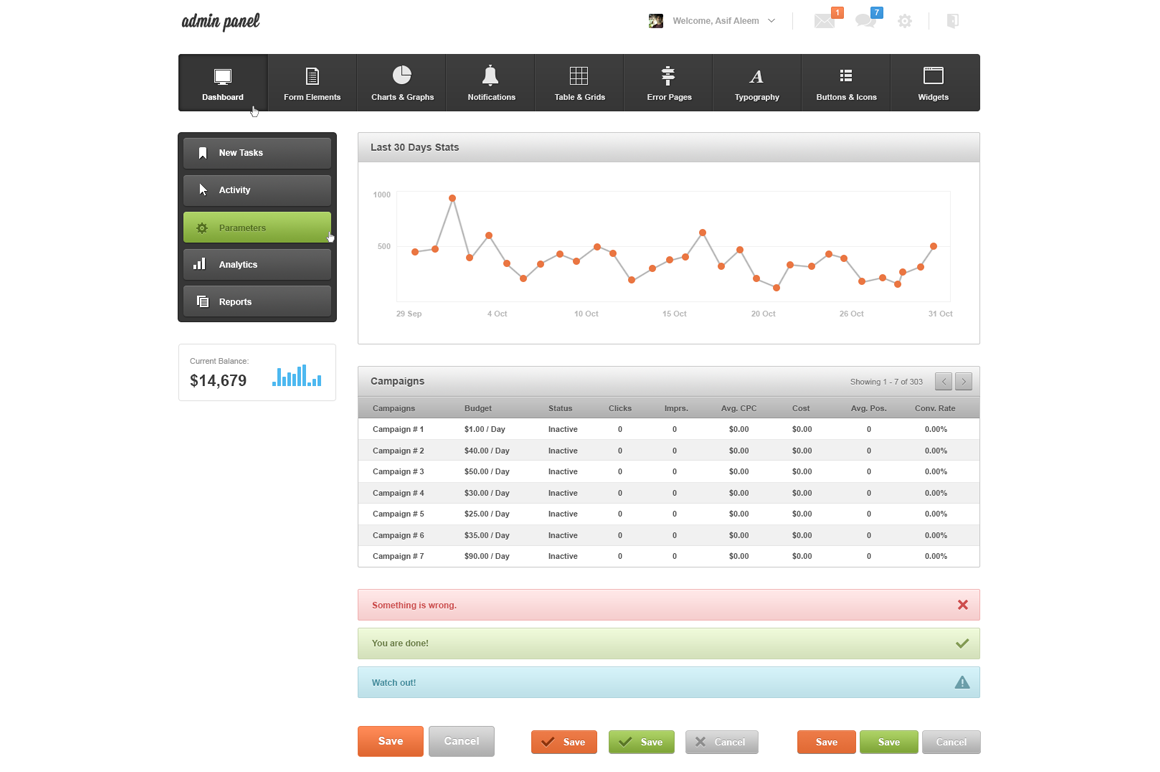The height and width of the screenshot is (772, 1160).
Task: Click checkmark on 'You are done!' alert
Action: click(962, 644)
